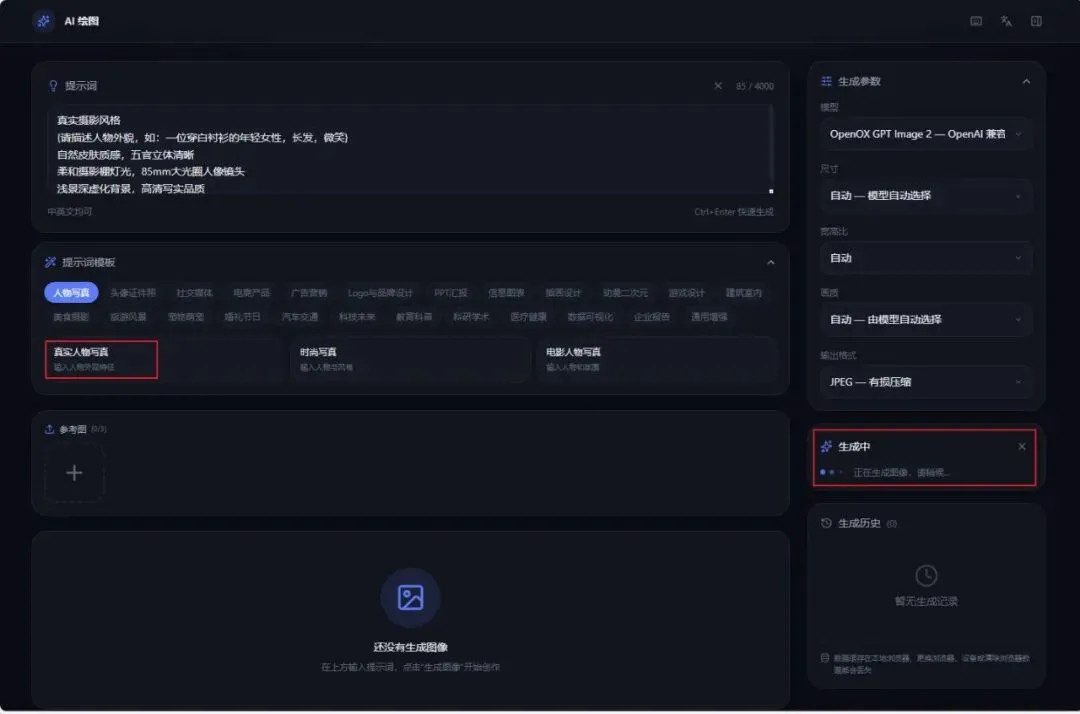Select the 建筑室内 template category
Viewport: 1080px width, 714px height.
[744, 293]
